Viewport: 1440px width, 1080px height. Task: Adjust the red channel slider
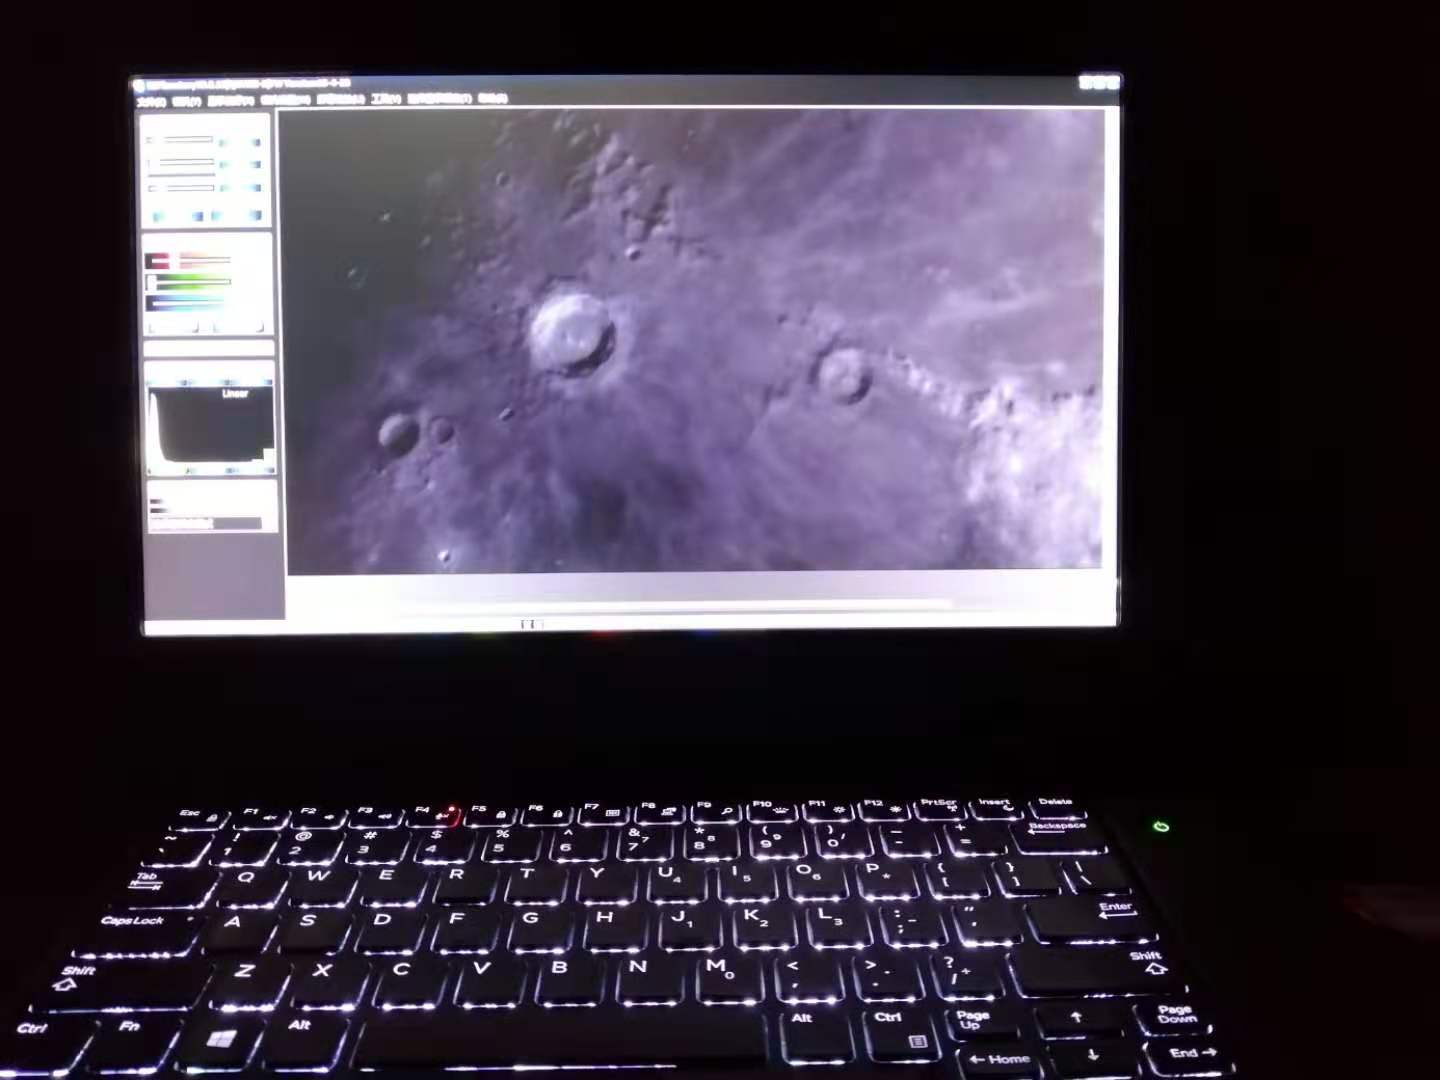click(x=190, y=261)
